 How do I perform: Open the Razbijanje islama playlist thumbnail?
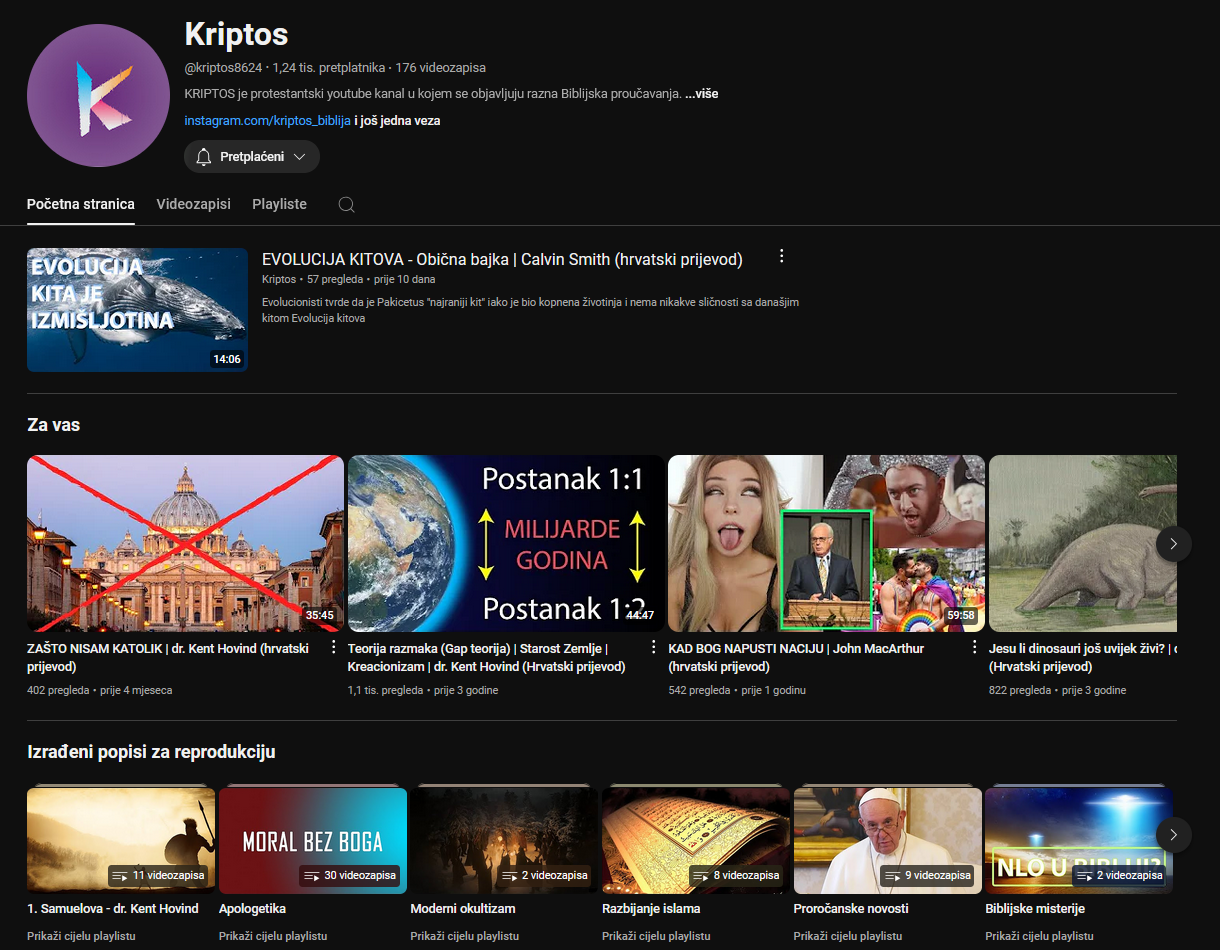pos(694,838)
